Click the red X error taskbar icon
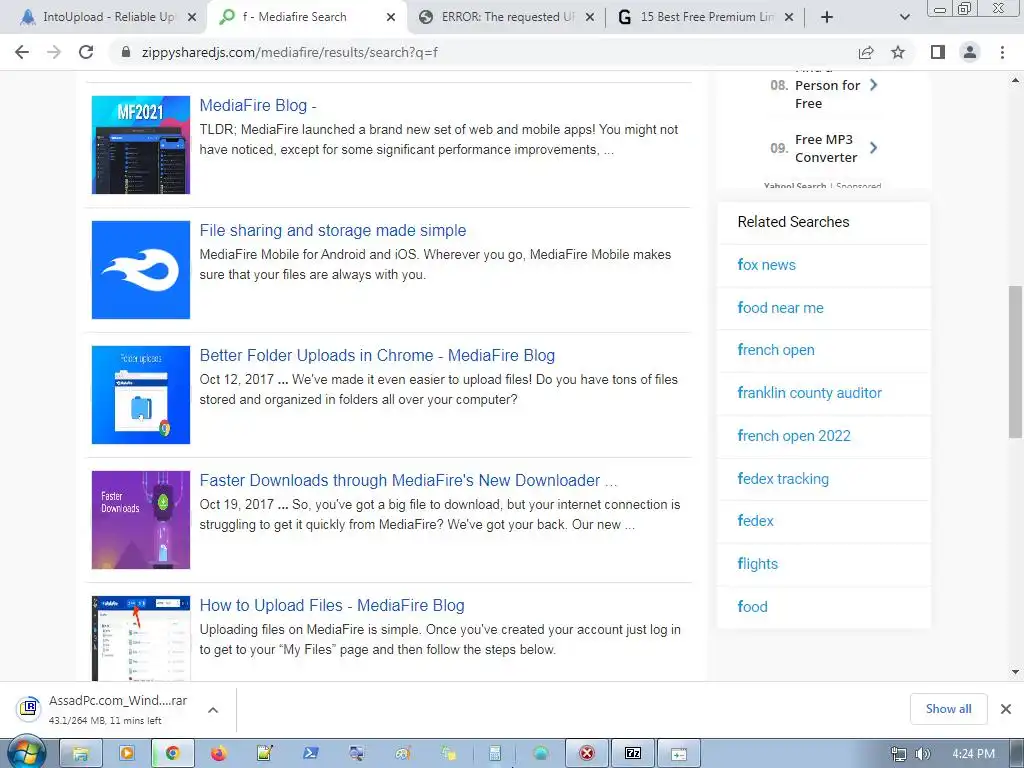The height and width of the screenshot is (768, 1024). pyautogui.click(x=586, y=754)
